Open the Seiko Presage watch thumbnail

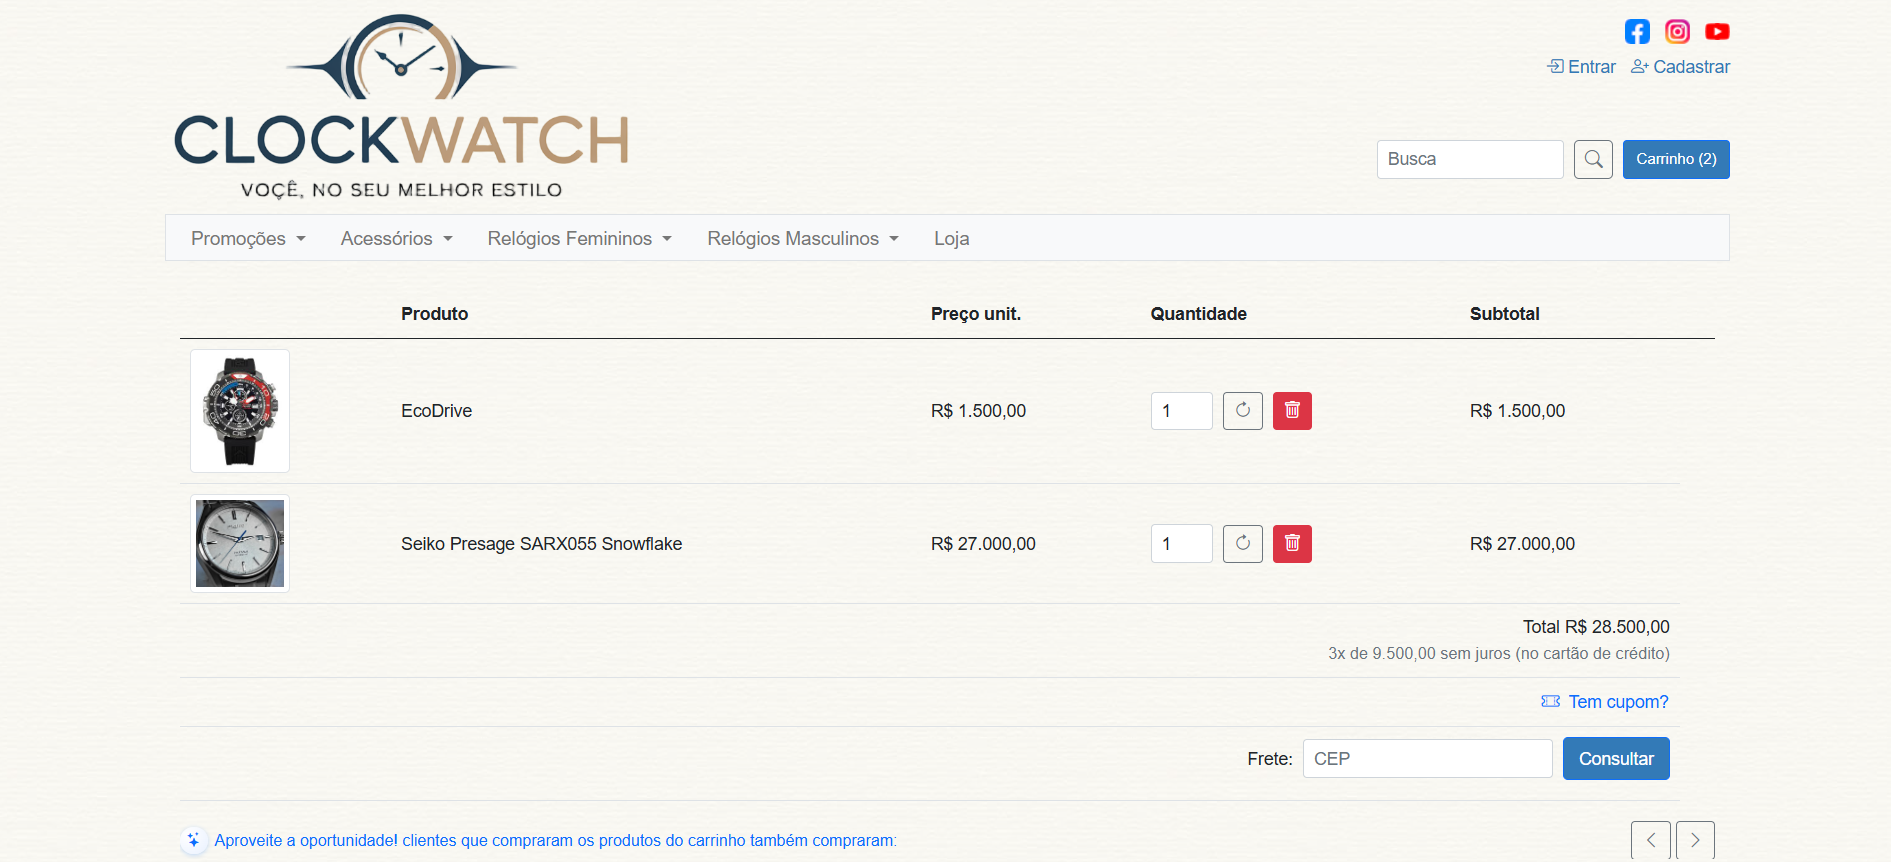pos(240,544)
